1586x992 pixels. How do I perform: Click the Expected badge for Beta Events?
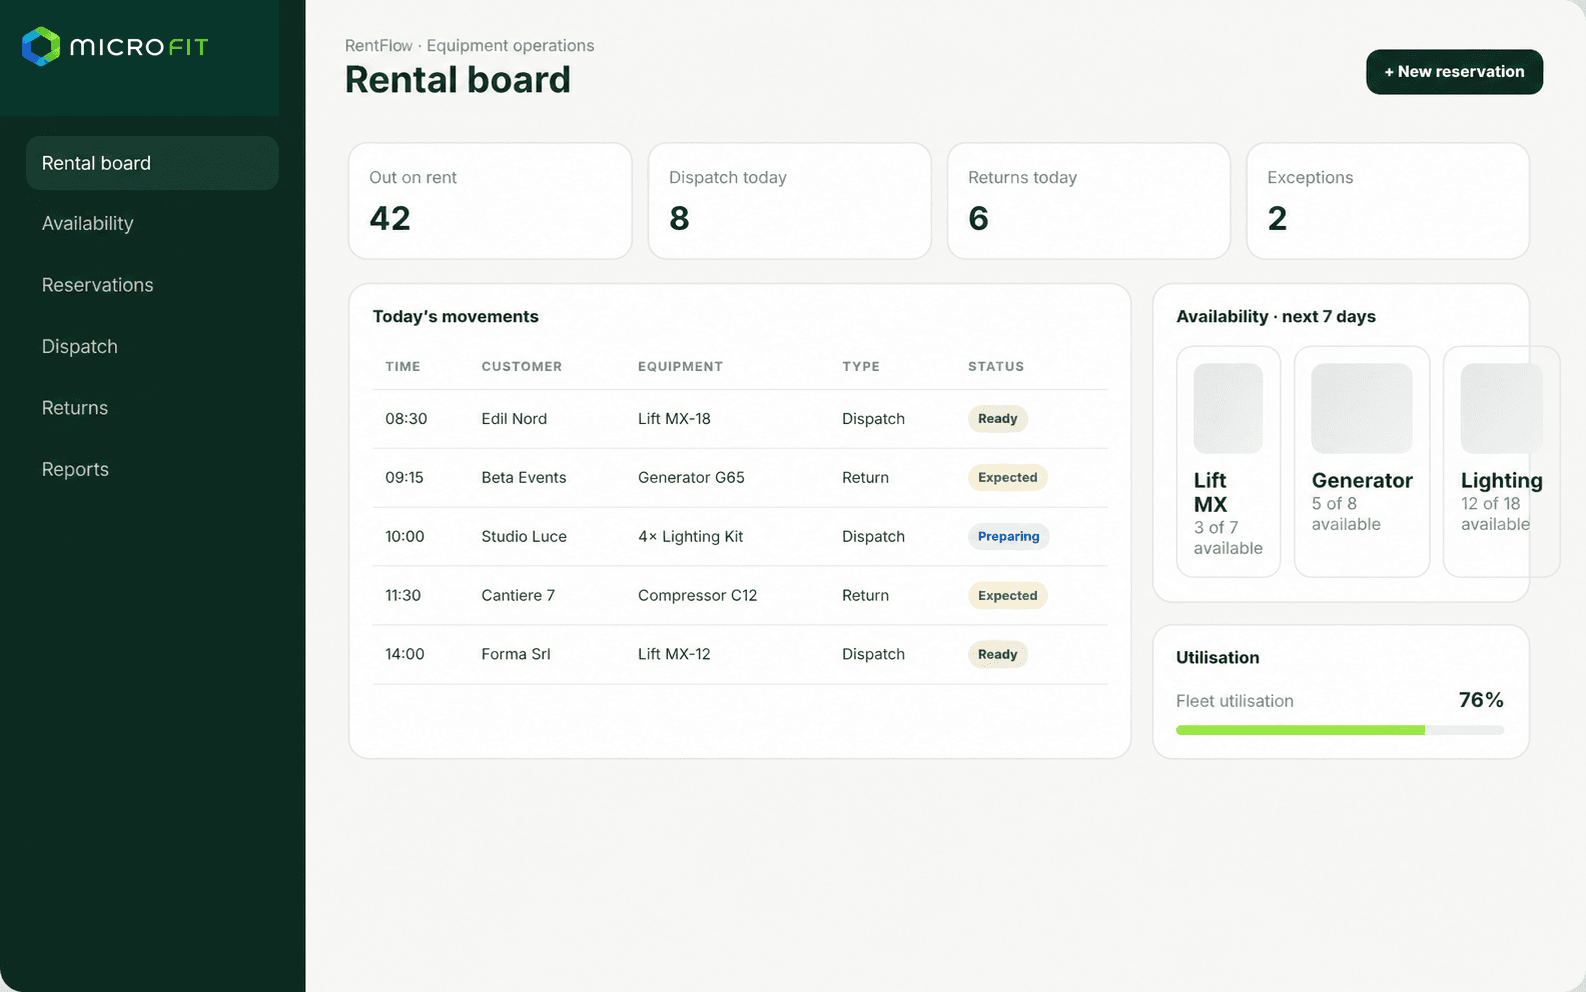click(x=1008, y=478)
